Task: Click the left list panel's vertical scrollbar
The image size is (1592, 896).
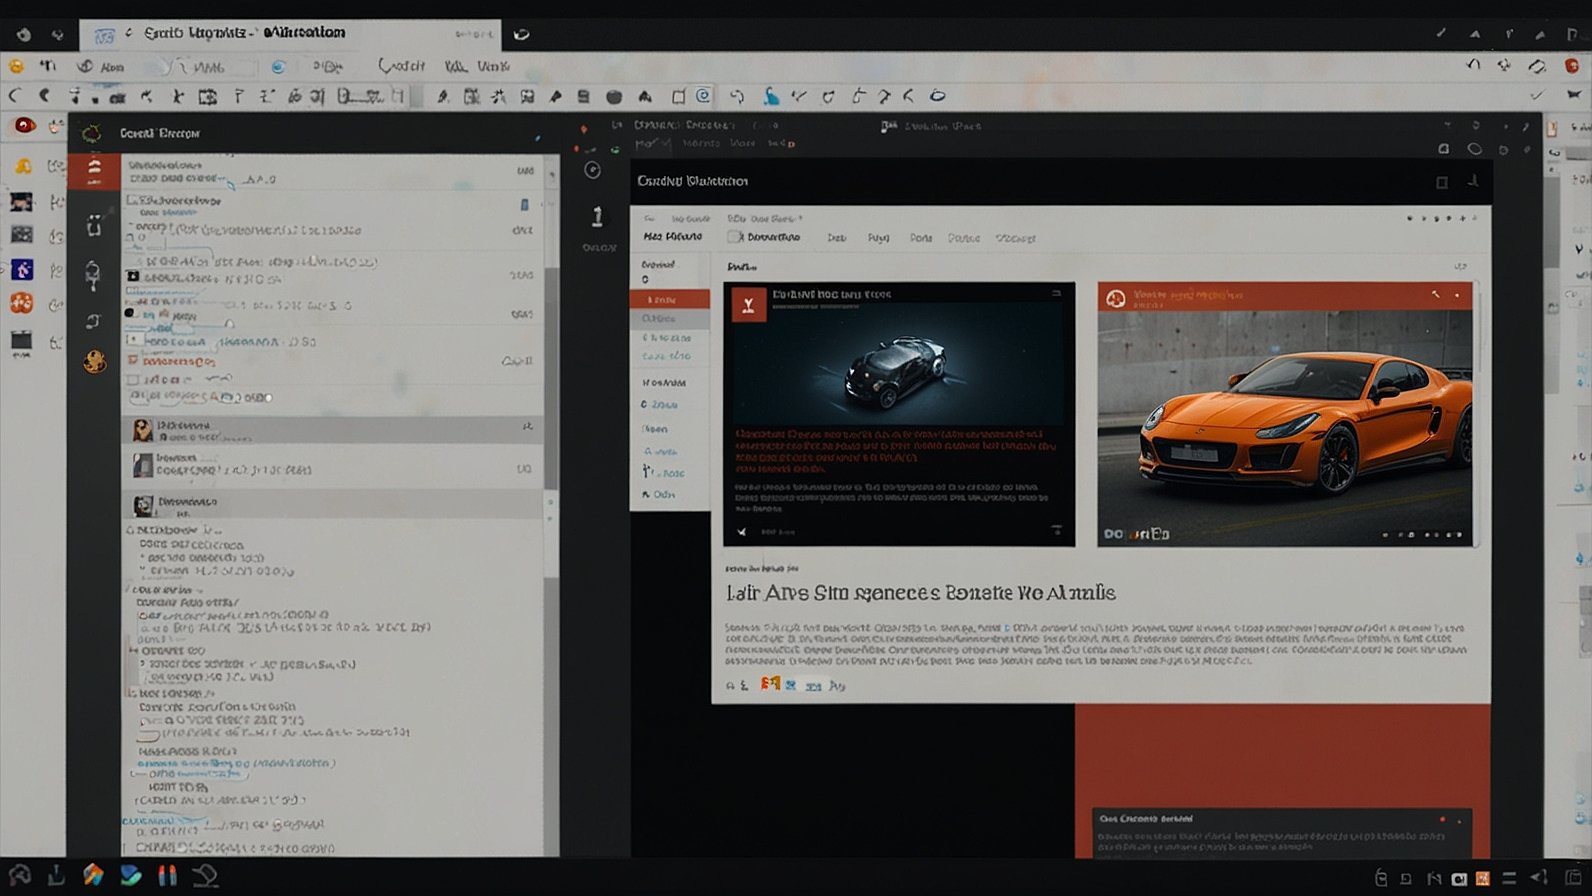Action: [550, 380]
